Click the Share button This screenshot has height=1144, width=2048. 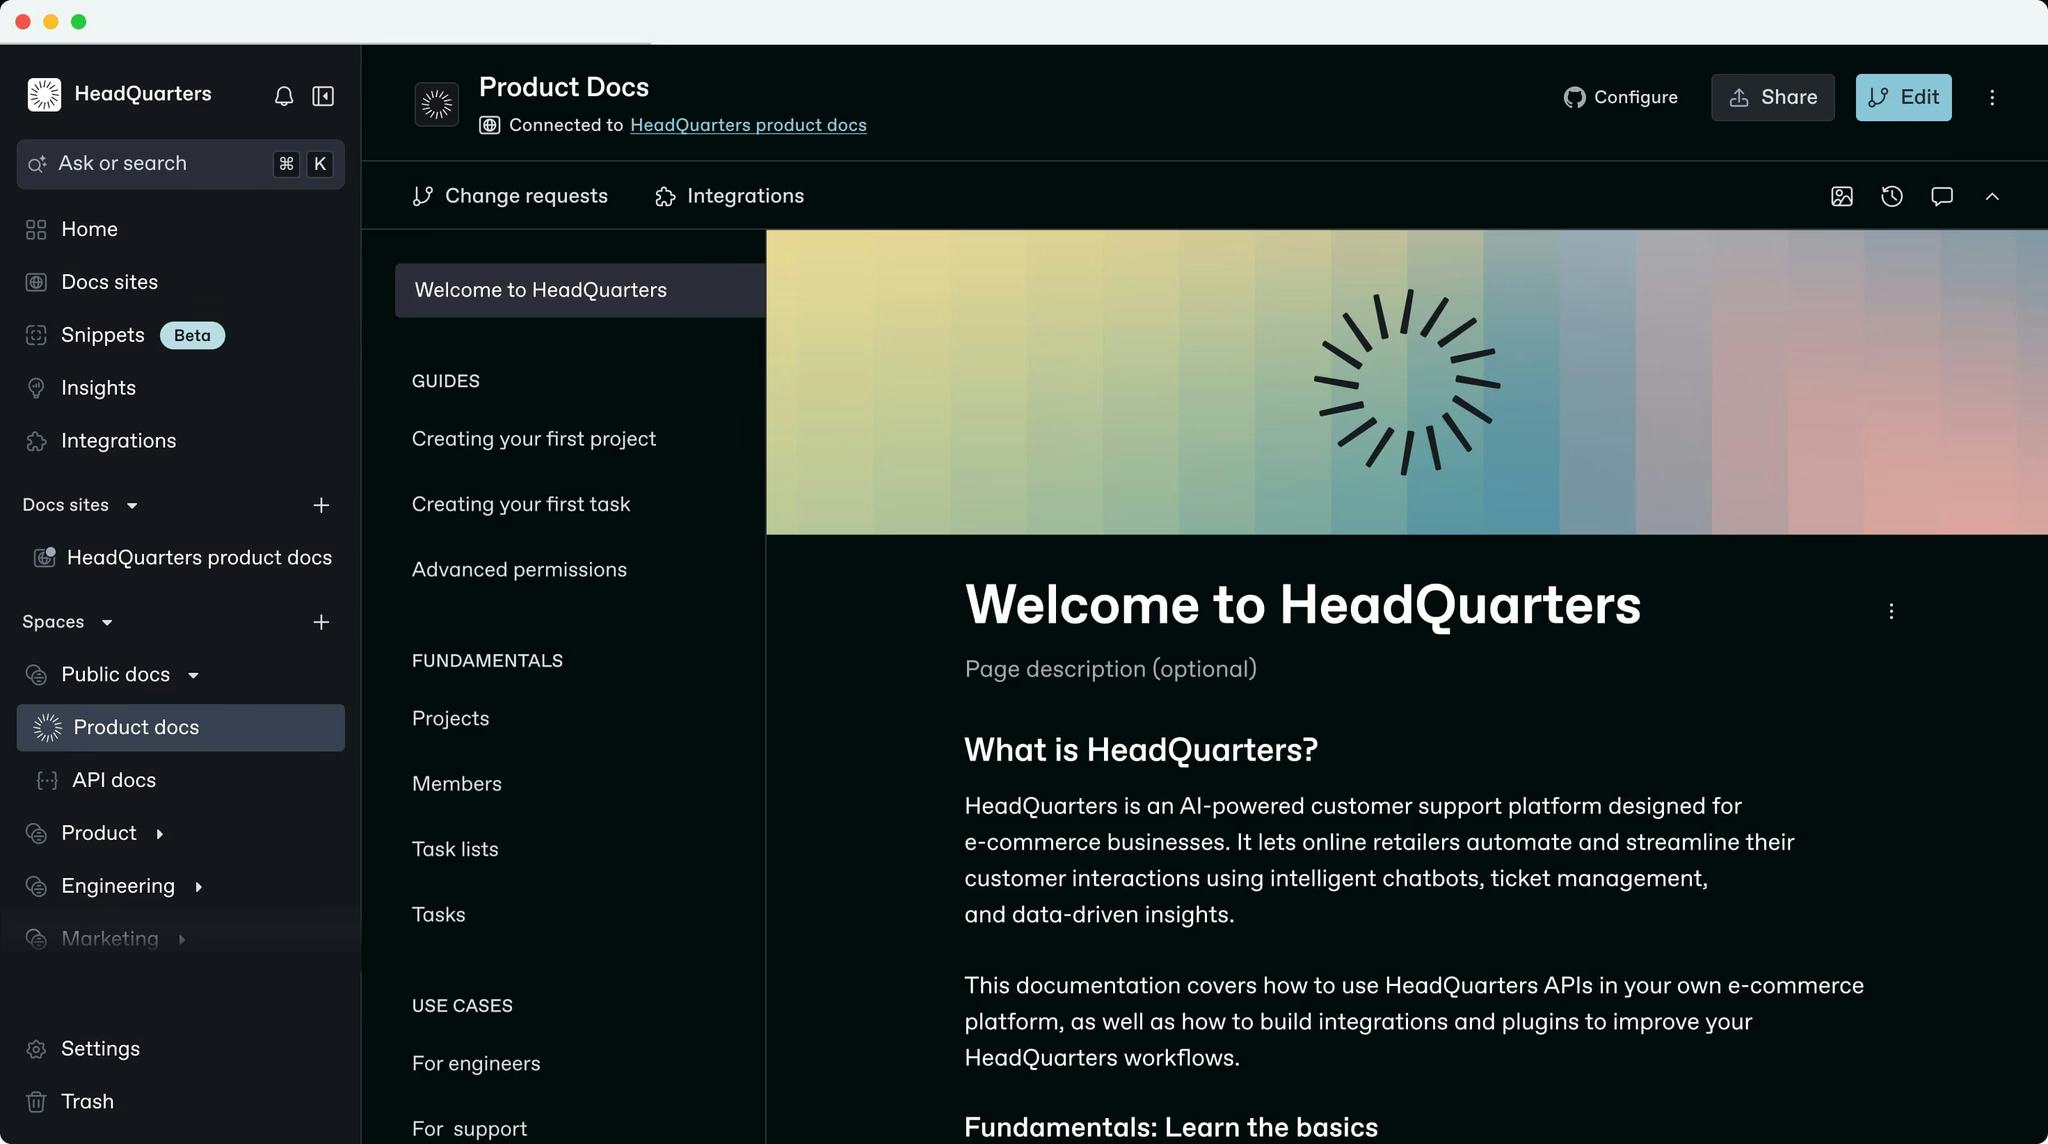coord(1772,97)
